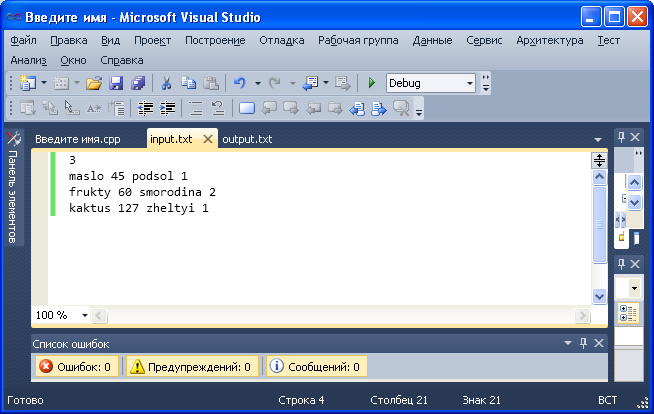
Task: Click the New Project toolbar icon
Action: (x=28, y=83)
